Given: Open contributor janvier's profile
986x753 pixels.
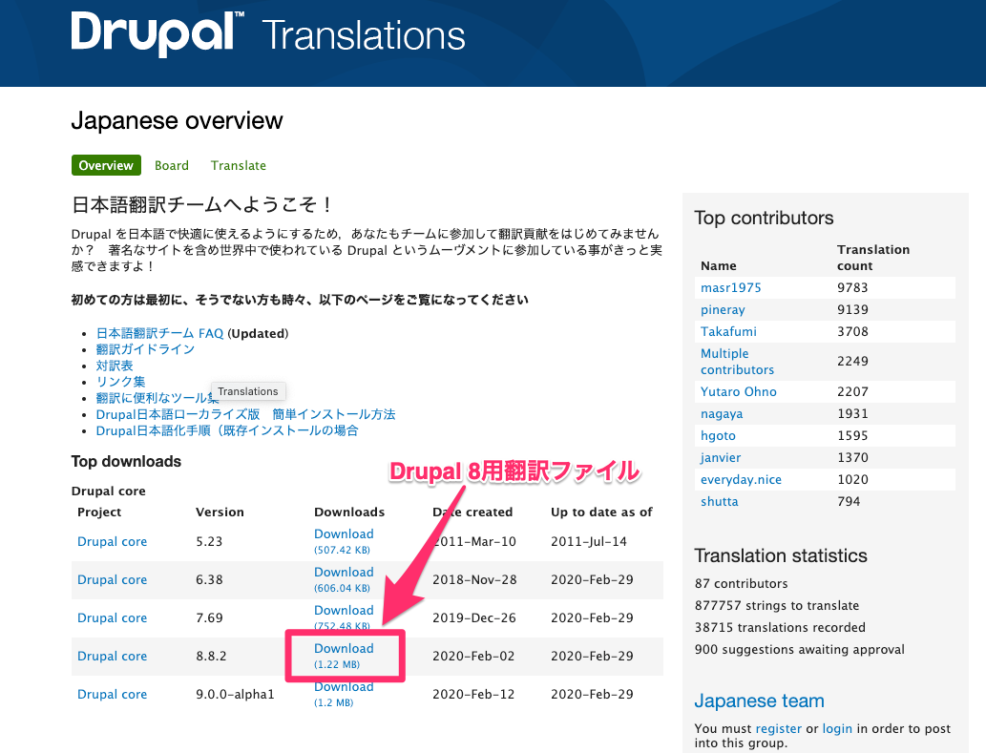Looking at the screenshot, I should click(x=721, y=458).
